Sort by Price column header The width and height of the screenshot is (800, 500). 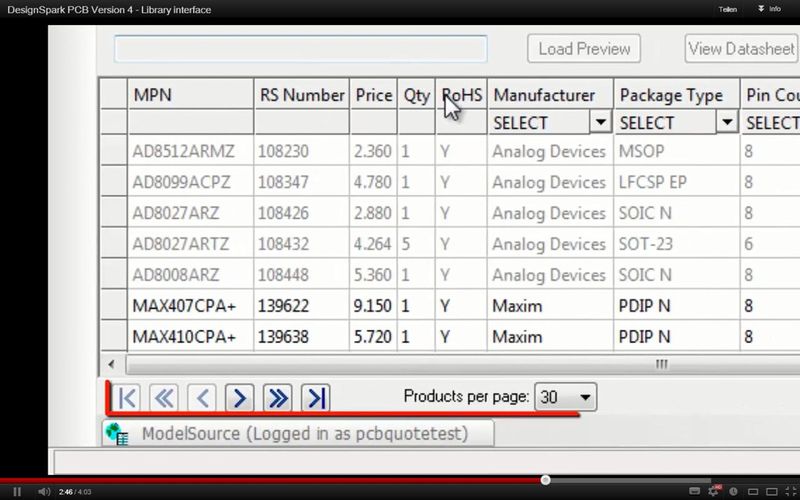(x=373, y=95)
